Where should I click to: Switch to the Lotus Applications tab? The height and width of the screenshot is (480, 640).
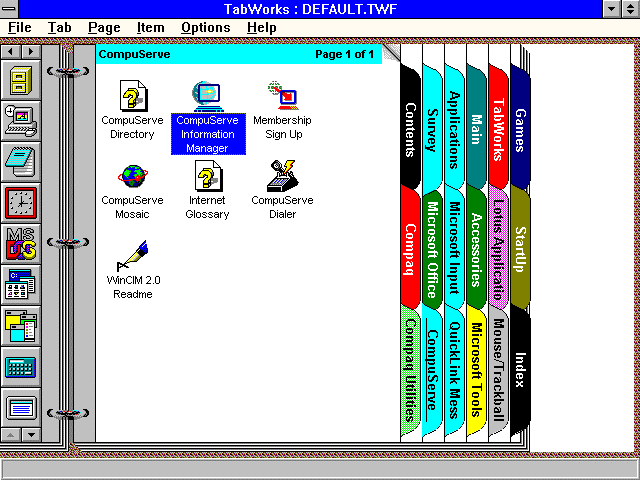(x=499, y=249)
